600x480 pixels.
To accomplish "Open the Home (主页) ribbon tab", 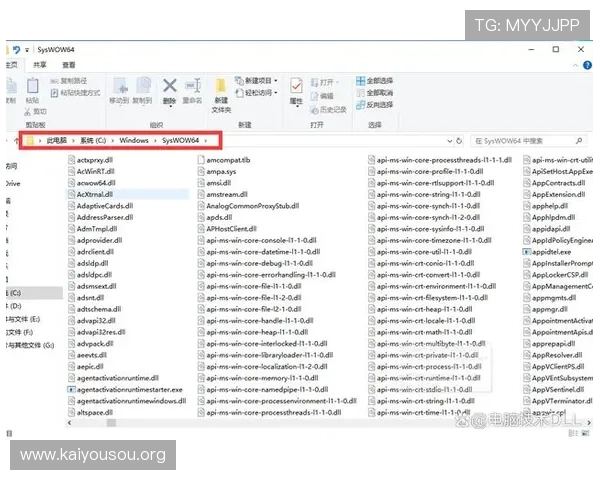I will (x=12, y=65).
